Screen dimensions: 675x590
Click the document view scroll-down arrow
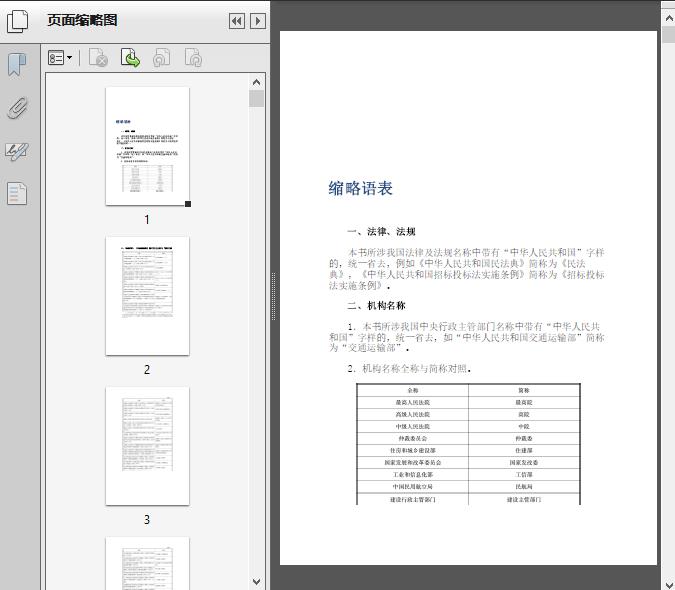pos(667,582)
